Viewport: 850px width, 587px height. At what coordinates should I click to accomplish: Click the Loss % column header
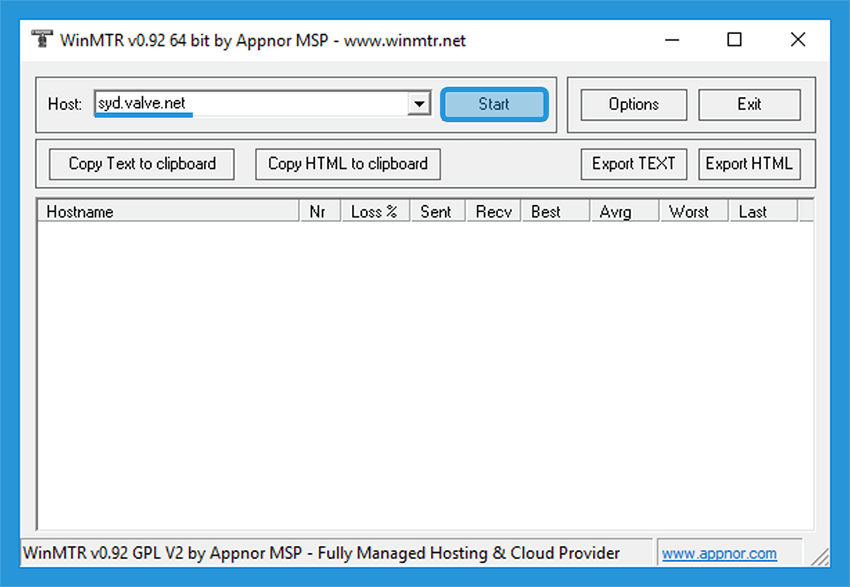(x=376, y=211)
